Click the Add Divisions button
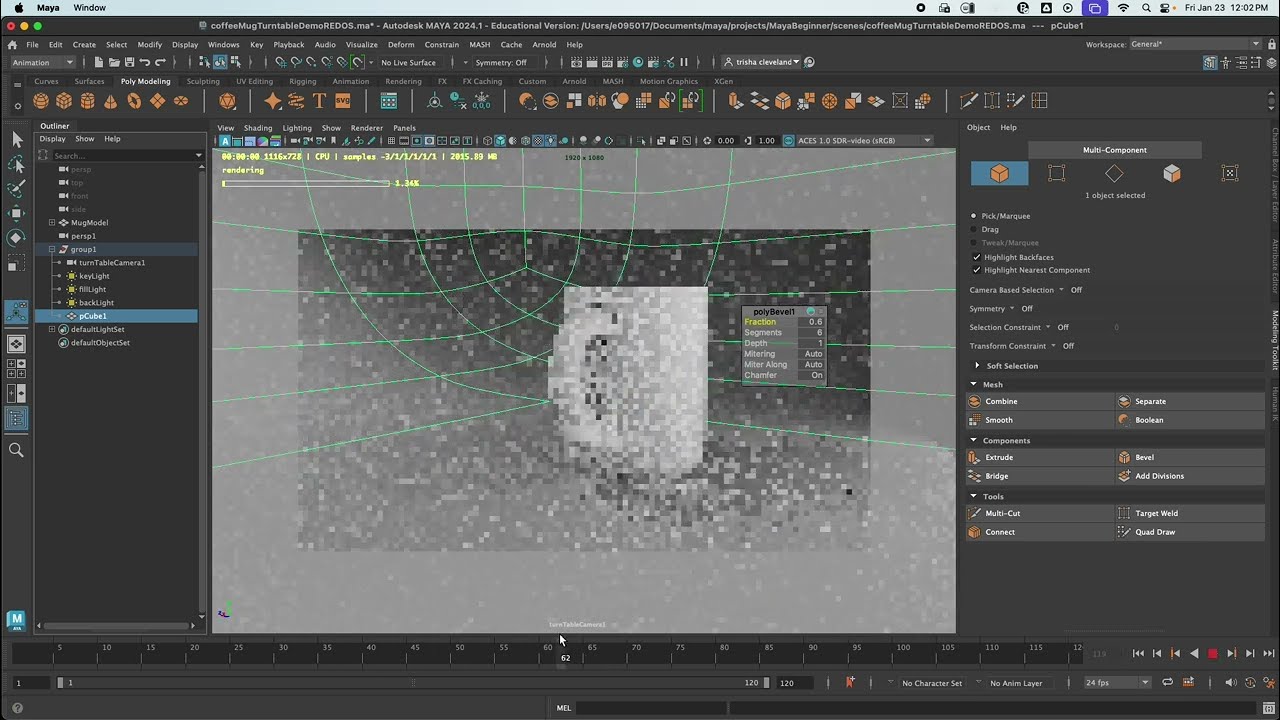This screenshot has height=720, width=1280. pyautogui.click(x=1190, y=476)
